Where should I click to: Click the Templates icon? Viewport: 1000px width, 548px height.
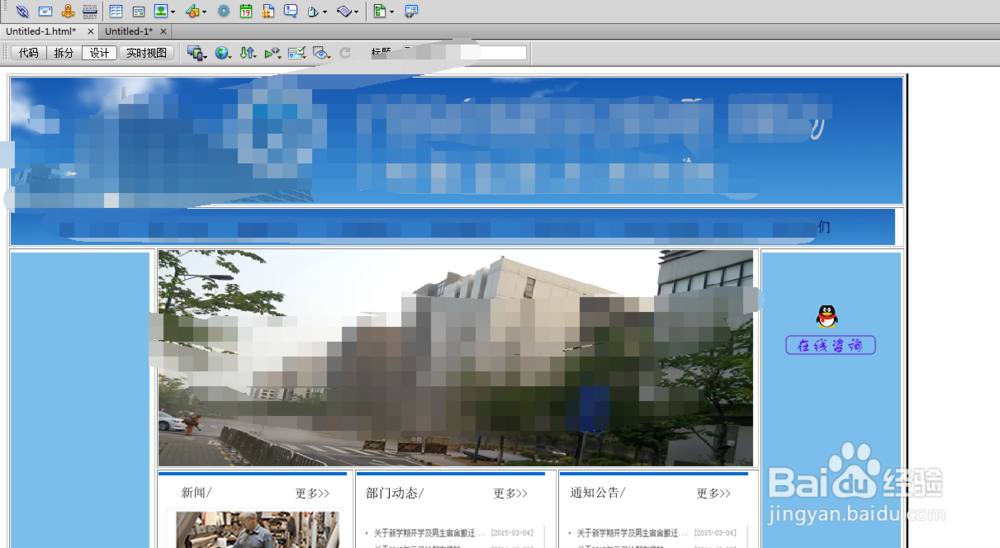380,11
